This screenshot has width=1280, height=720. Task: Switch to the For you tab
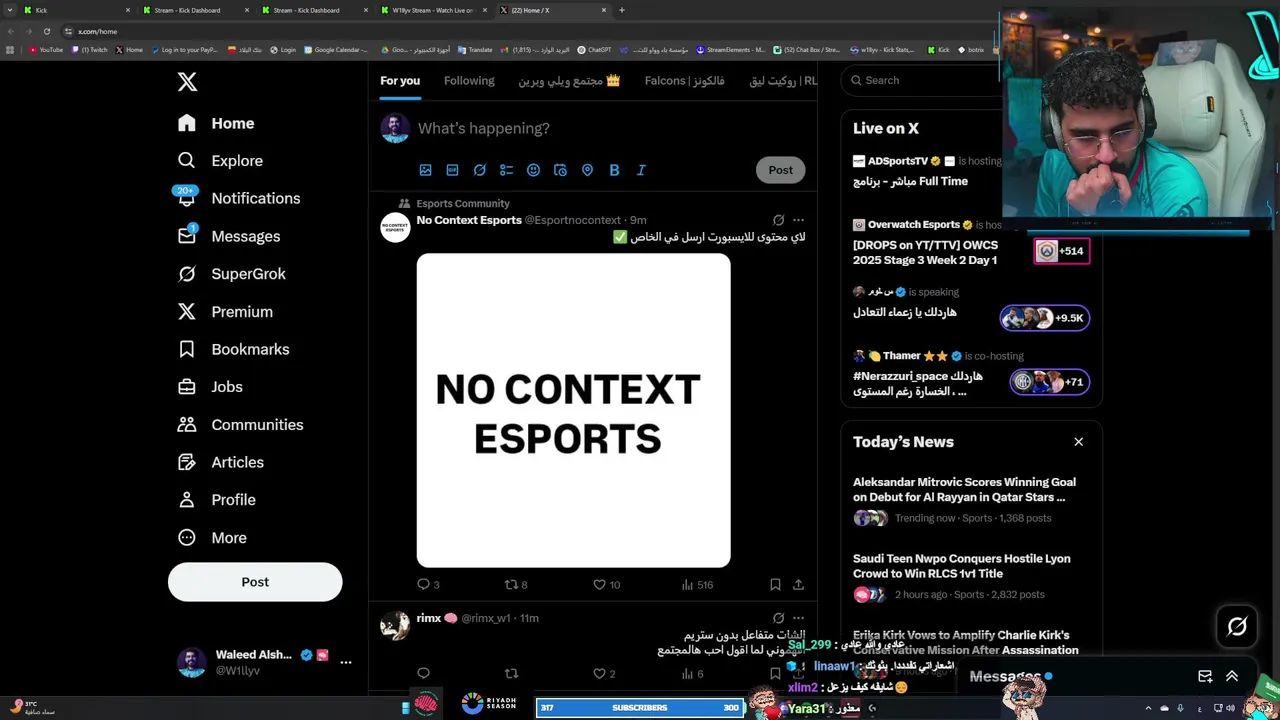tap(400, 81)
